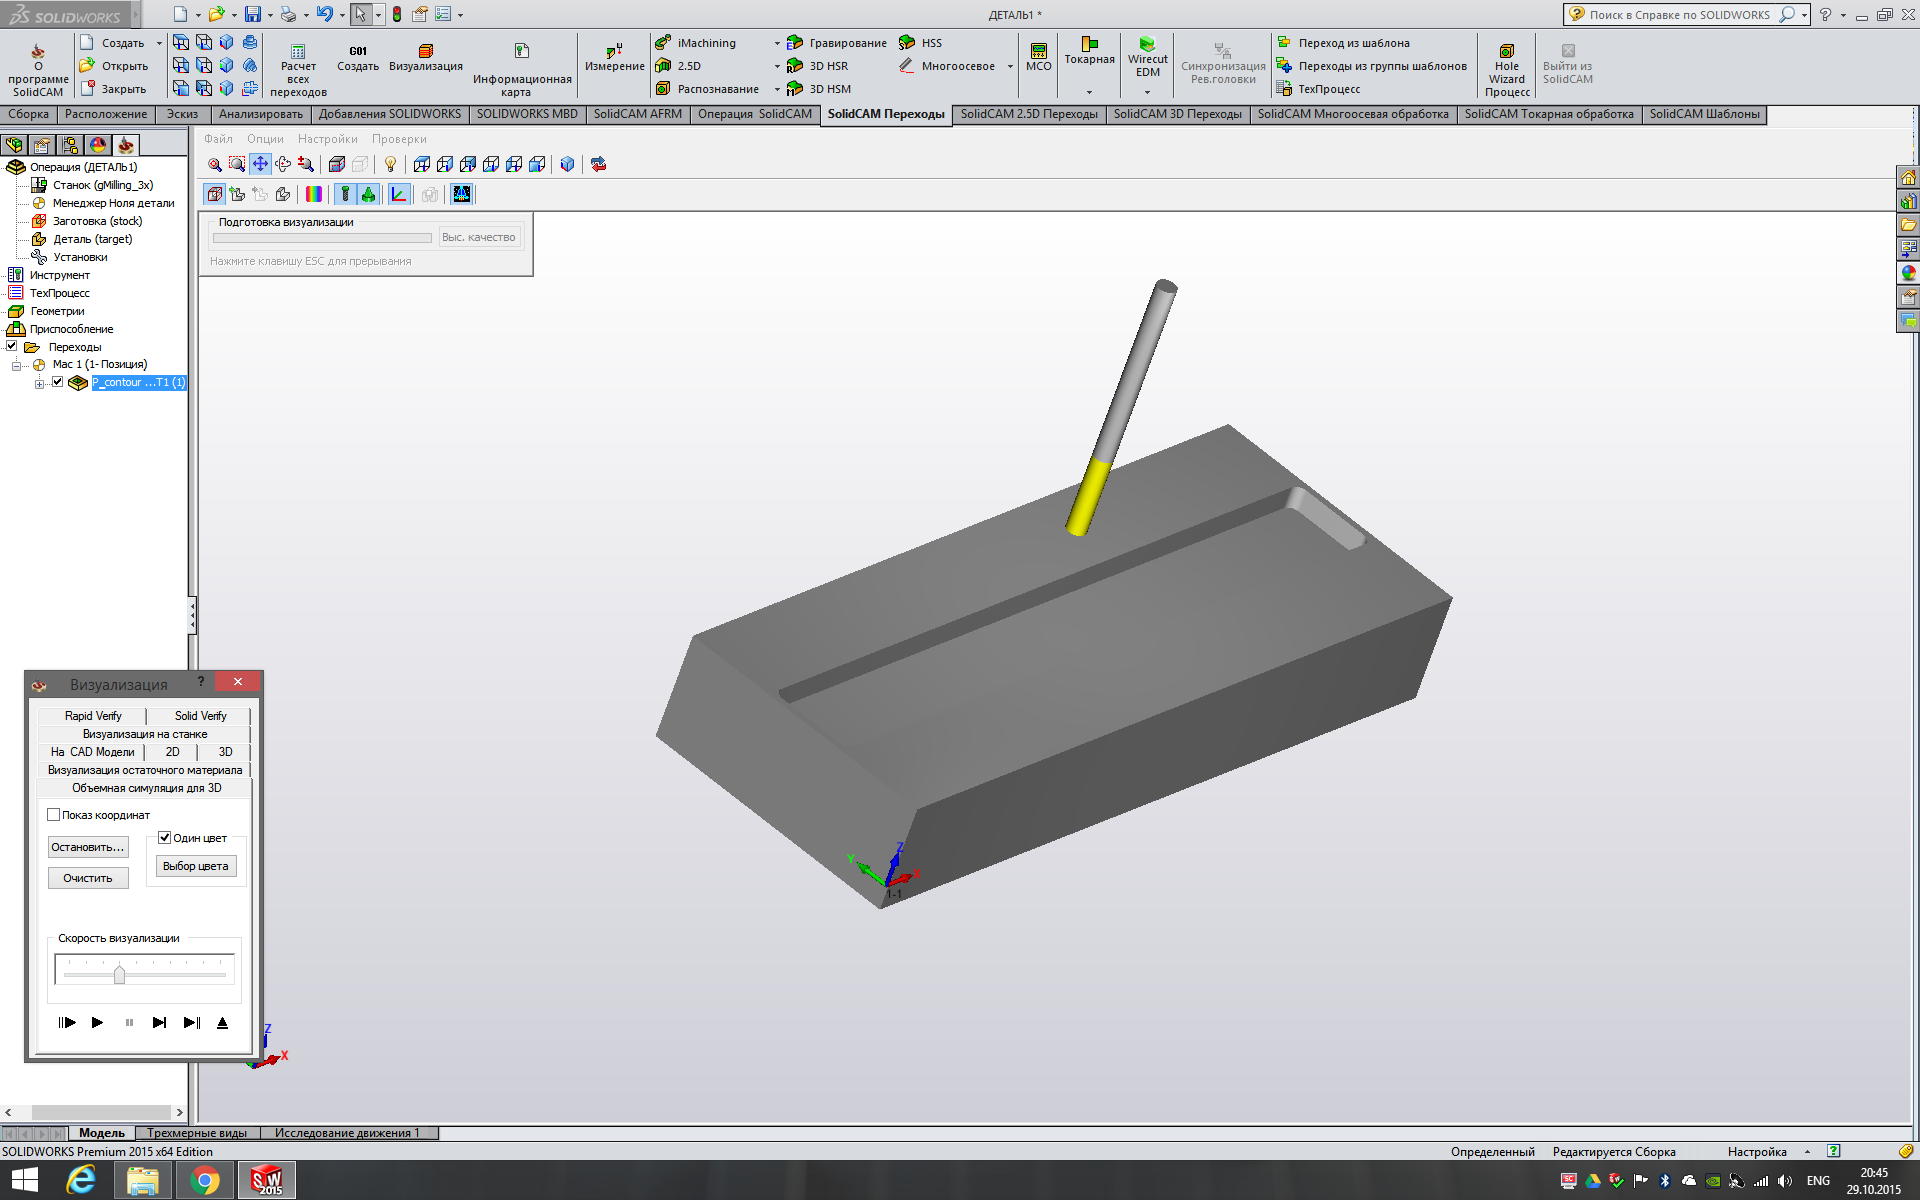Click the isometric view cube icon
Screen dimensions: 1920x1200
[x=567, y=164]
